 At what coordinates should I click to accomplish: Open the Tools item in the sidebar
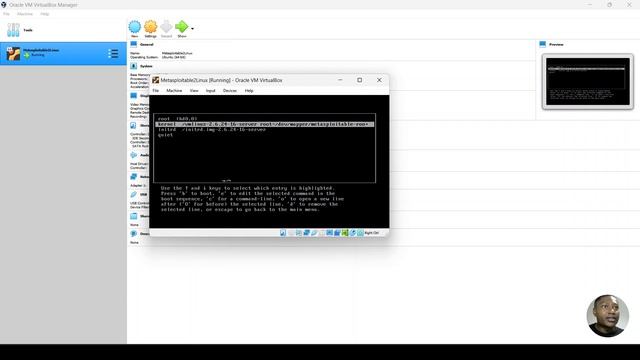[x=63, y=30]
